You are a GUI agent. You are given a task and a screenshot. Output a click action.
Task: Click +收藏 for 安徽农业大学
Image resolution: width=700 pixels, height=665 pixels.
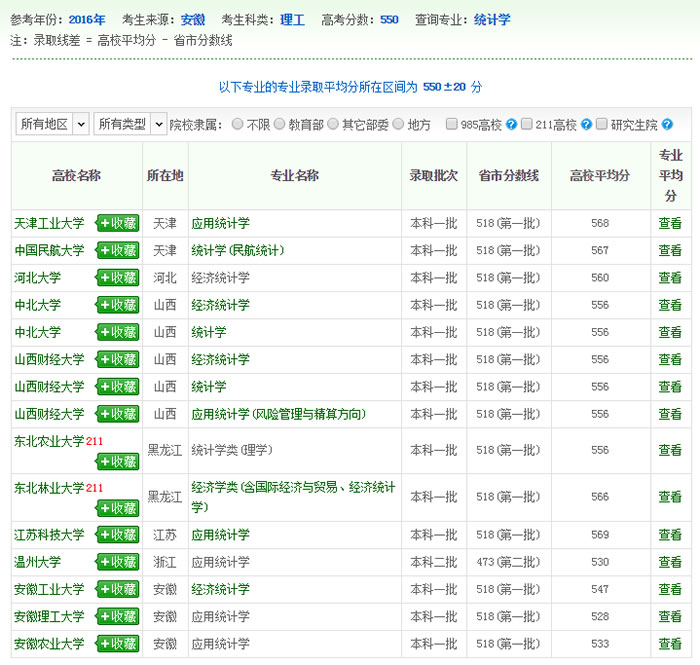118,644
